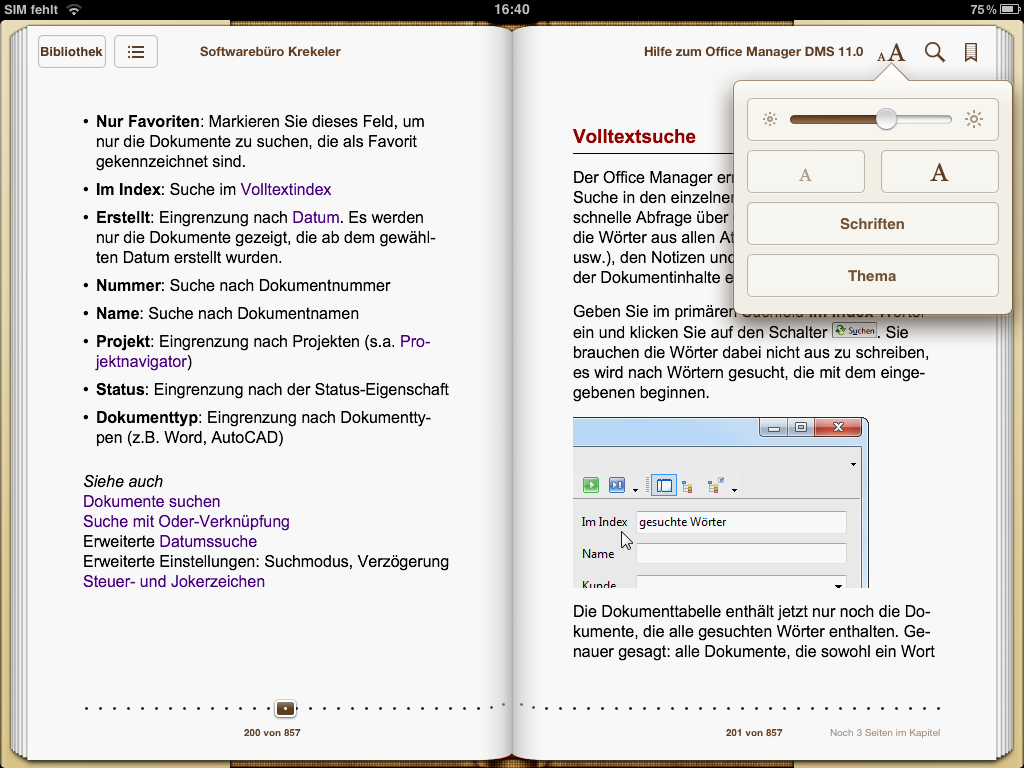Open the Datumssuche link
Viewport: 1024px width, 768px height.
pos(208,541)
